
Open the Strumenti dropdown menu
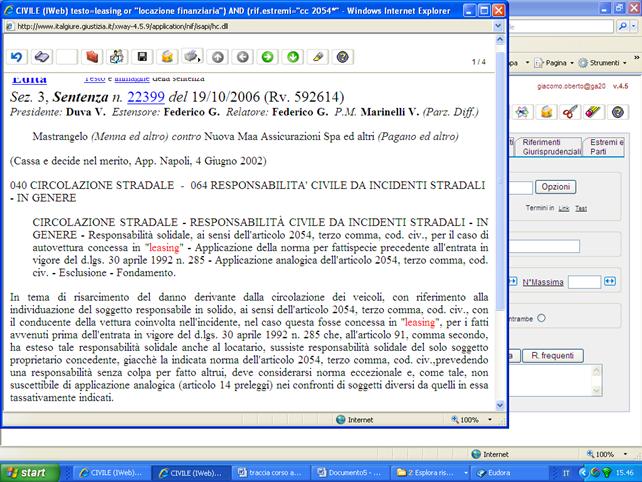pyautogui.click(x=603, y=63)
